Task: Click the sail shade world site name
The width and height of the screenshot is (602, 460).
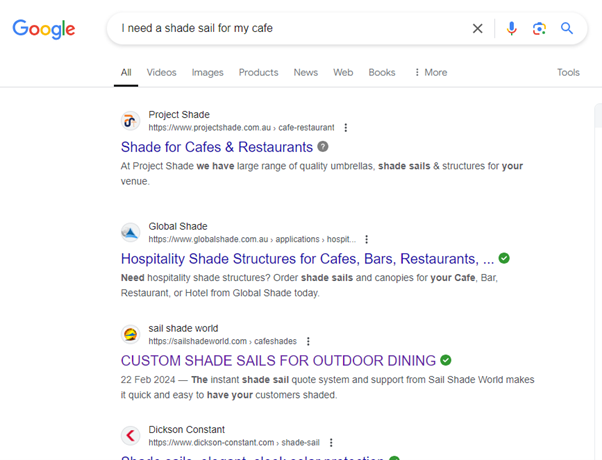Action: point(183,328)
